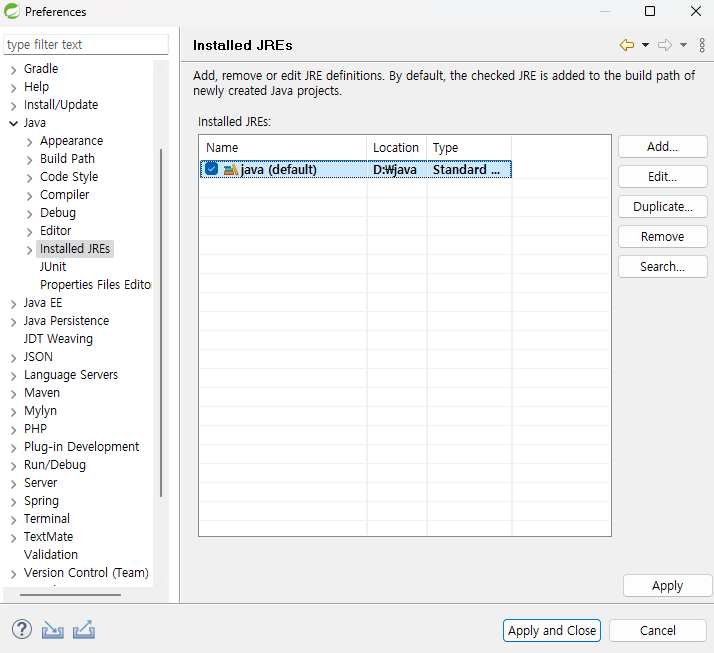Select JDT Weaving preferences item
Screen dimensions: 714x653
pos(58,339)
